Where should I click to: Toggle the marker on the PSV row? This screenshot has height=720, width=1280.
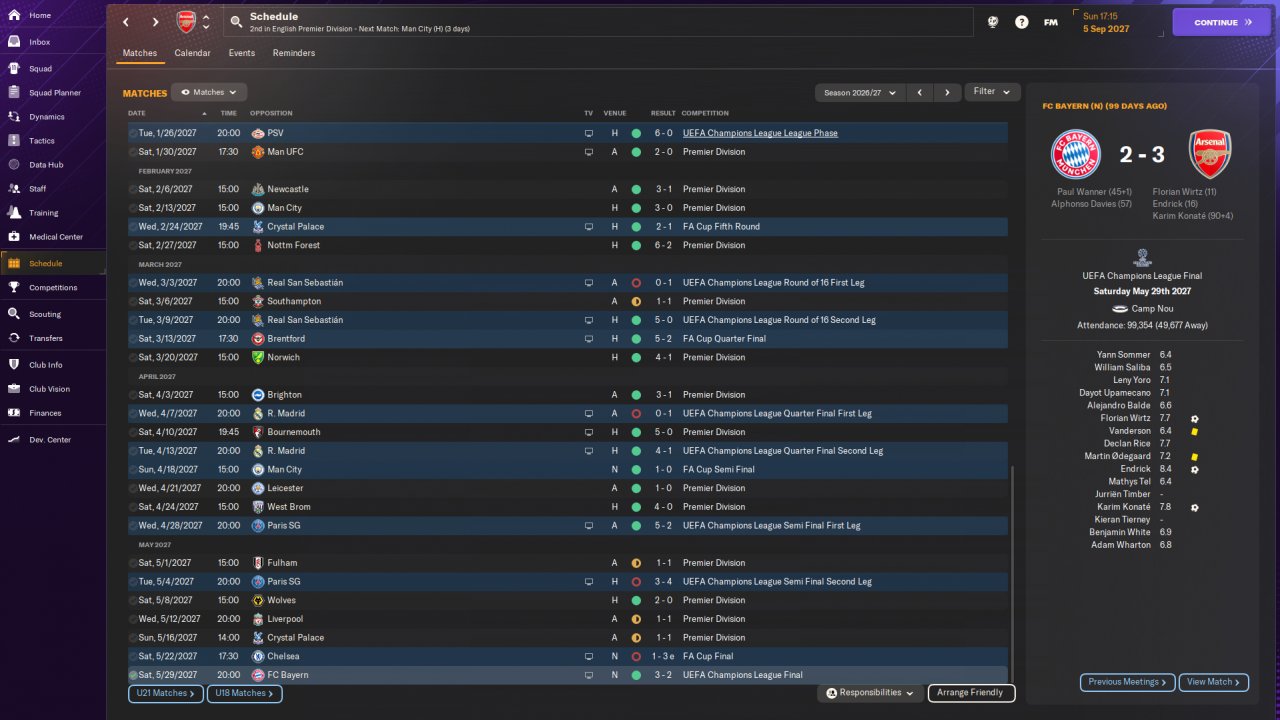(x=134, y=133)
